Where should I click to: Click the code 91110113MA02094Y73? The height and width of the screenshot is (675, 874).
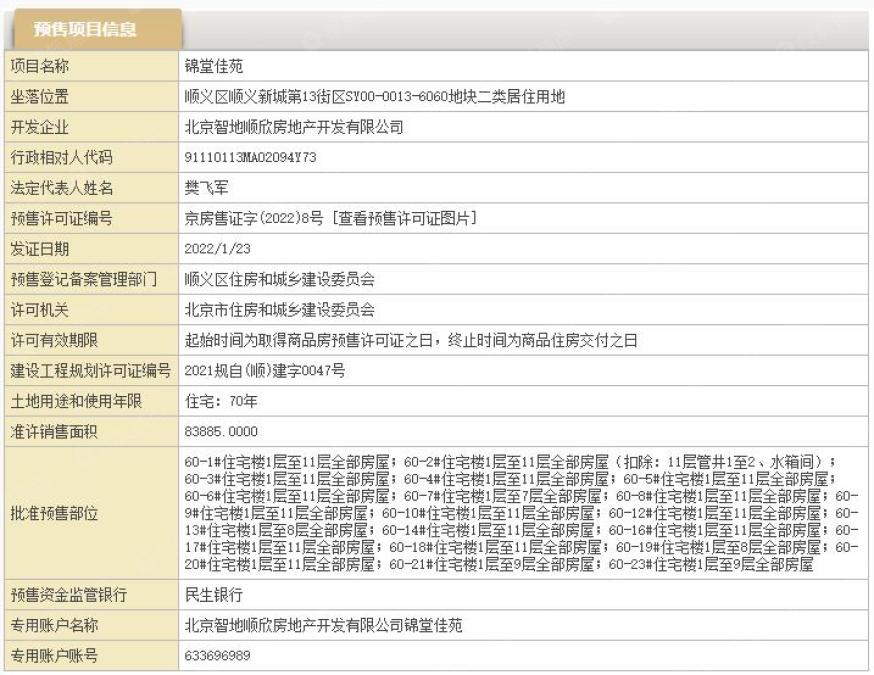point(251,158)
